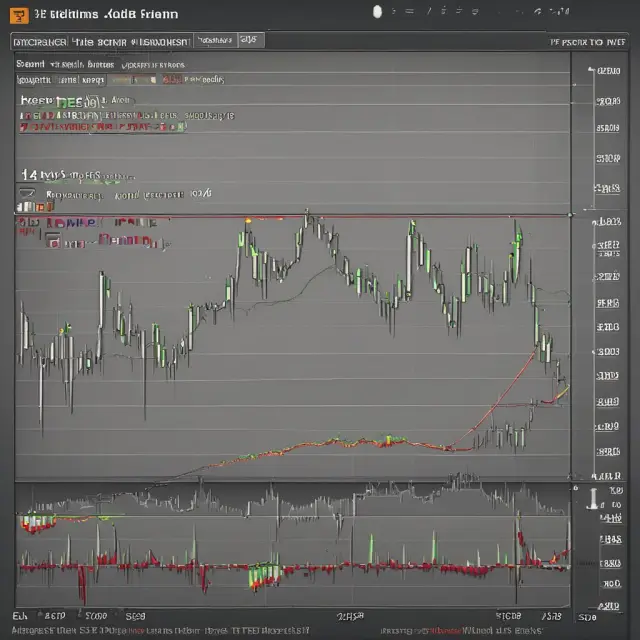Viewport: 640px width, 640px height.
Task: Click the text link at the right of the tab bar
Action: pyautogui.click(x=588, y=42)
